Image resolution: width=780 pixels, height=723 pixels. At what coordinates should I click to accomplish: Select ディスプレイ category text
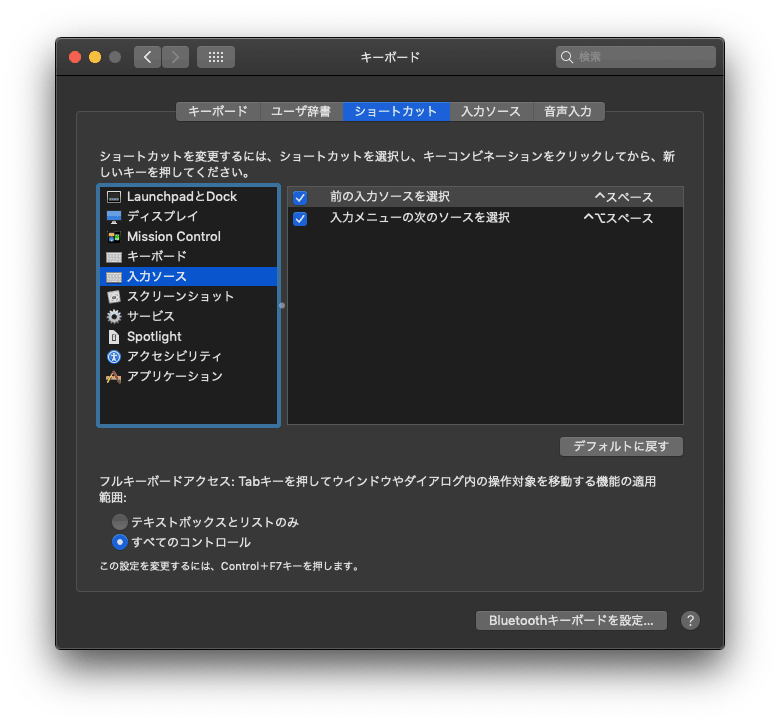(x=163, y=216)
